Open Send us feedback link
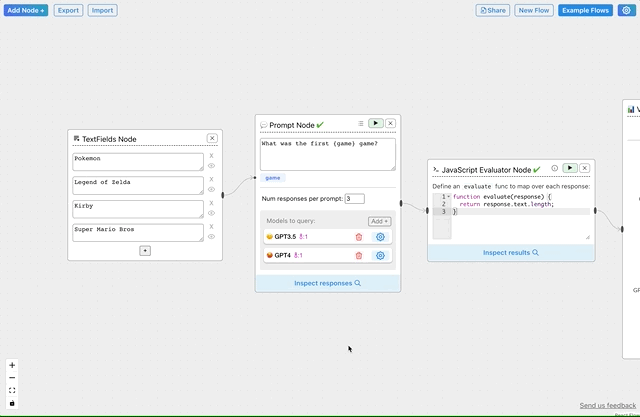 (x=608, y=405)
